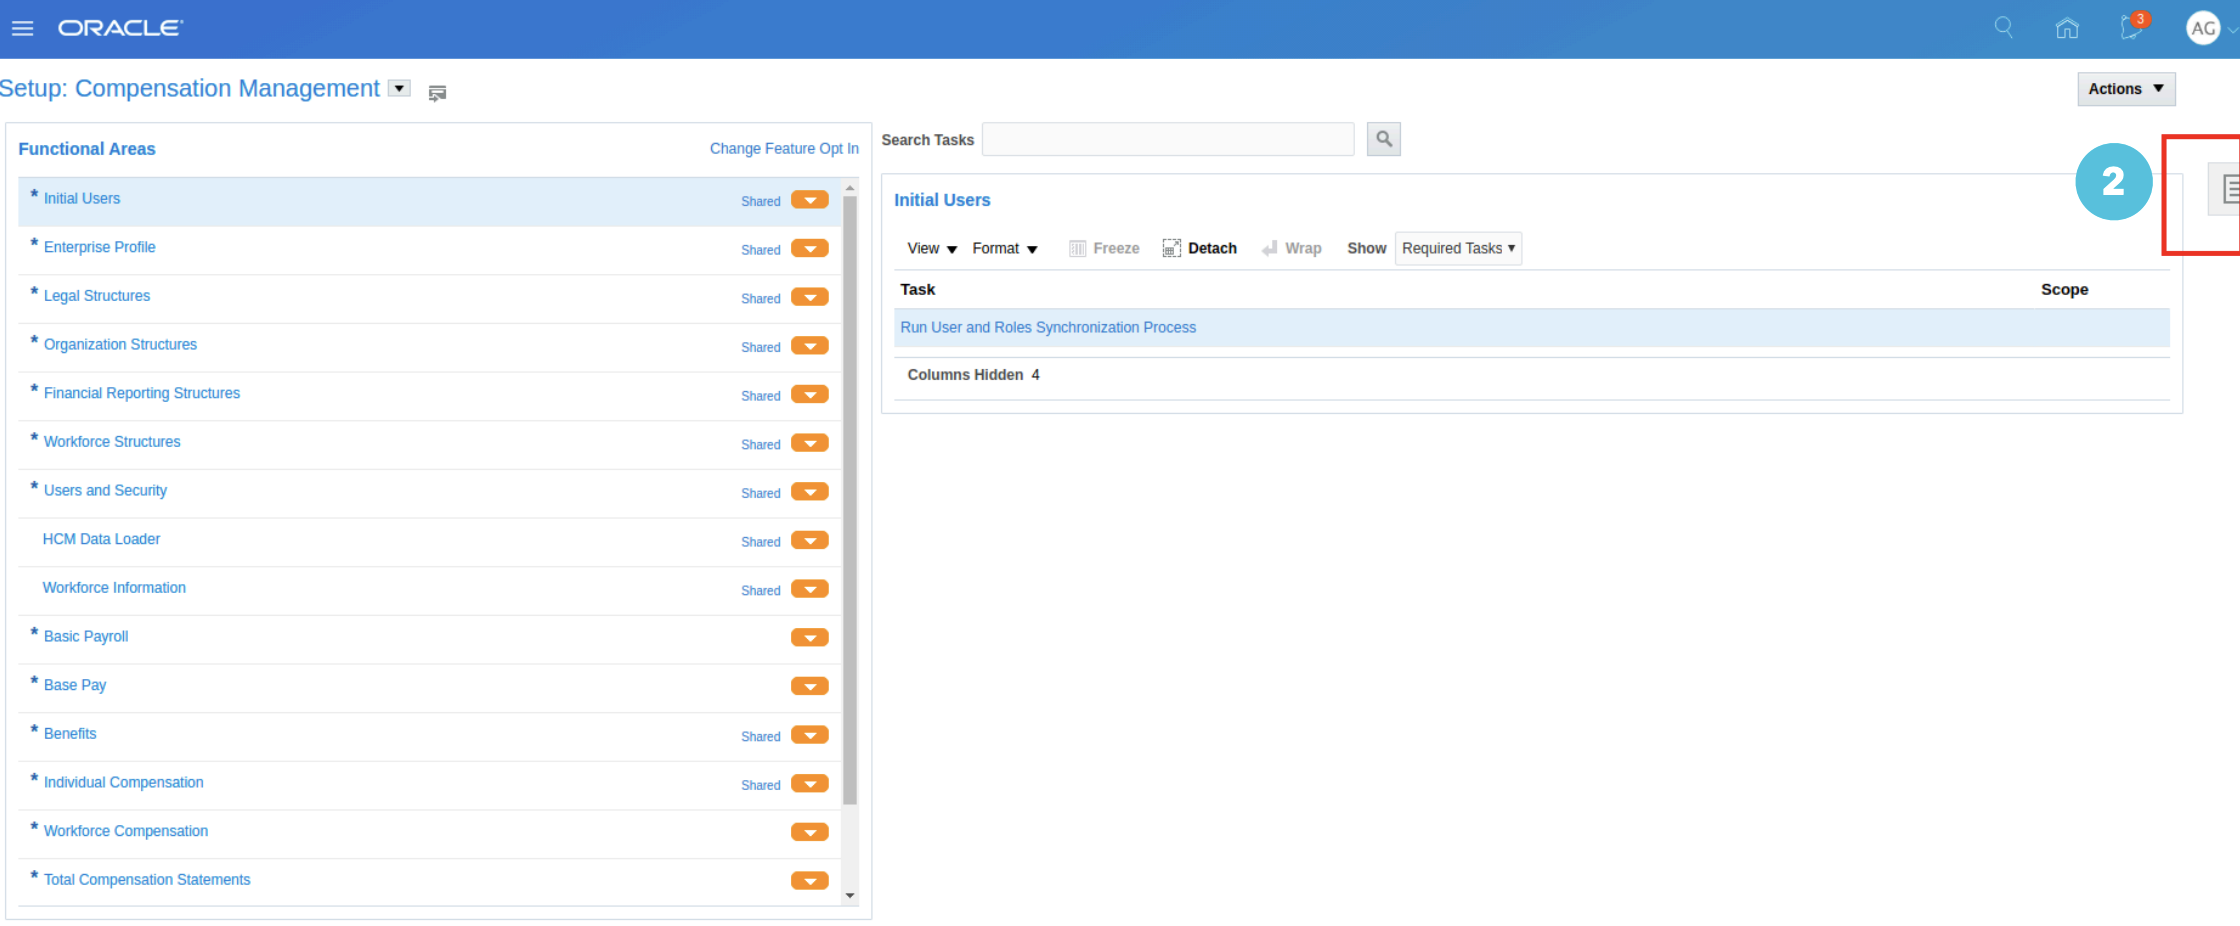Select the Organization Structures functional area
The image size is (2240, 926).
(120, 344)
